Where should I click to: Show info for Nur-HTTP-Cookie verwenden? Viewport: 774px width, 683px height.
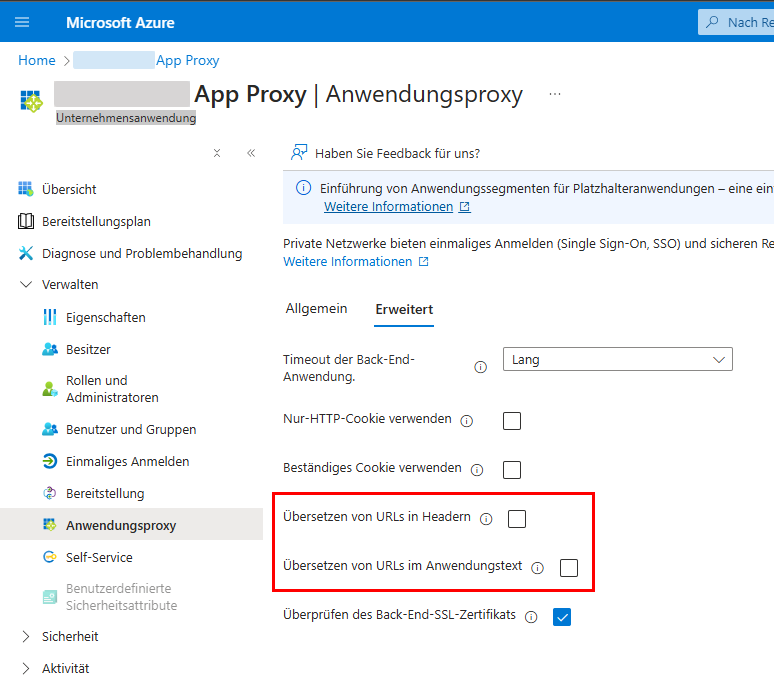coord(466,421)
